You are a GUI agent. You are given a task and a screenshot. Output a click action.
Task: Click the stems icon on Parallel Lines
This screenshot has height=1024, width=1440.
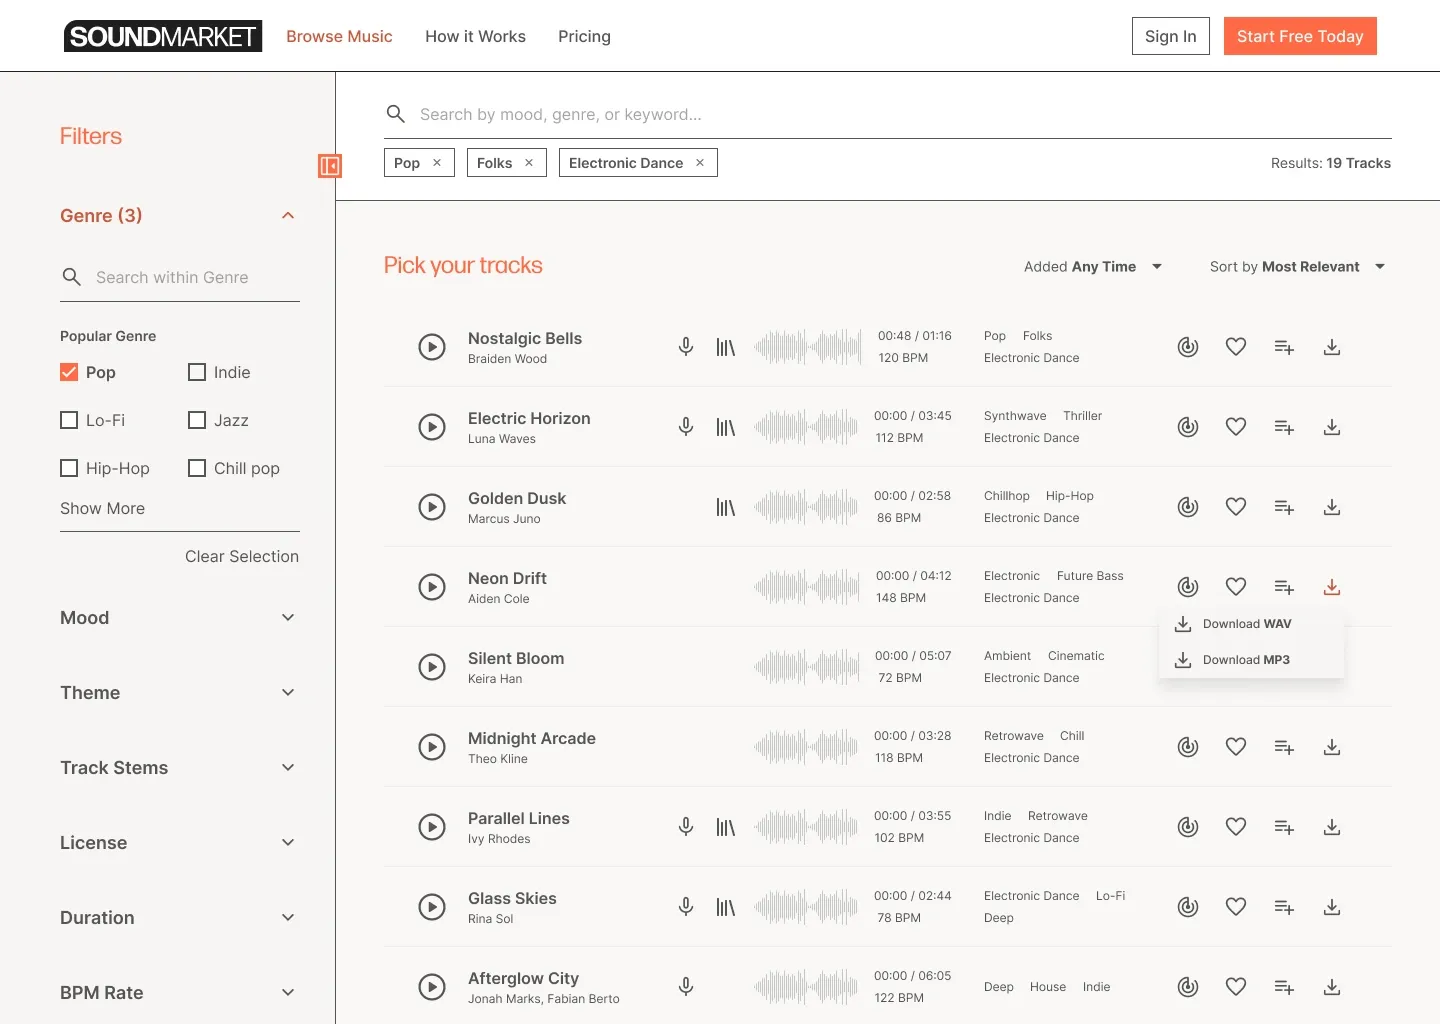pos(726,827)
